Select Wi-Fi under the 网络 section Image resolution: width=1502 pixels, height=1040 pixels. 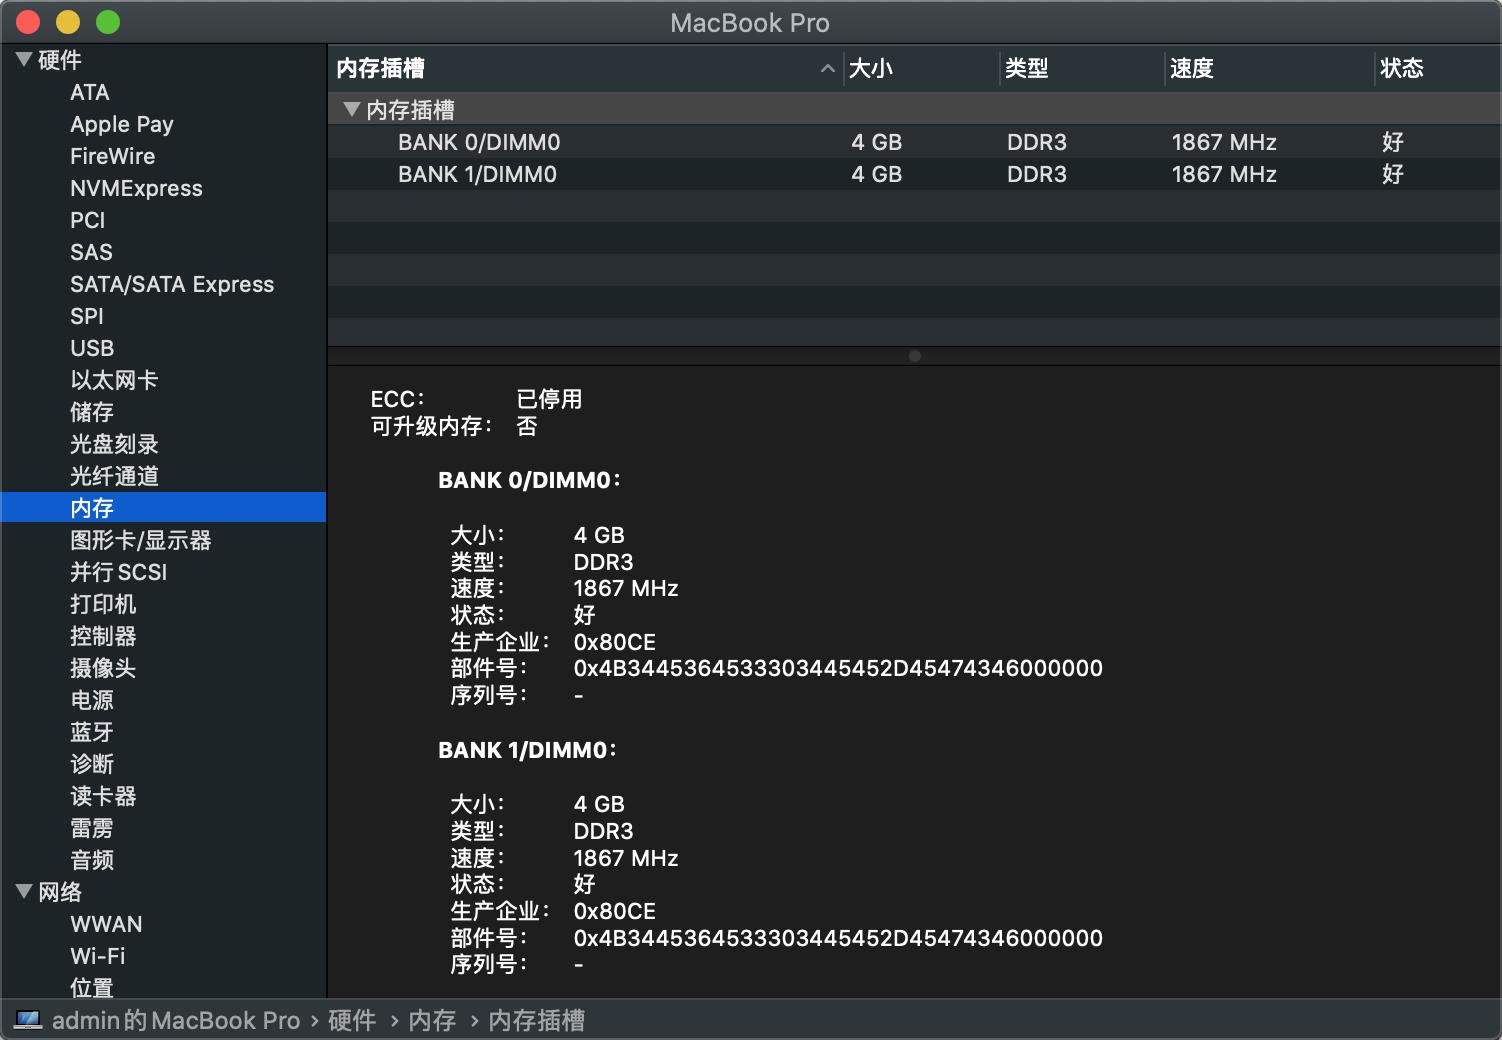pos(97,955)
